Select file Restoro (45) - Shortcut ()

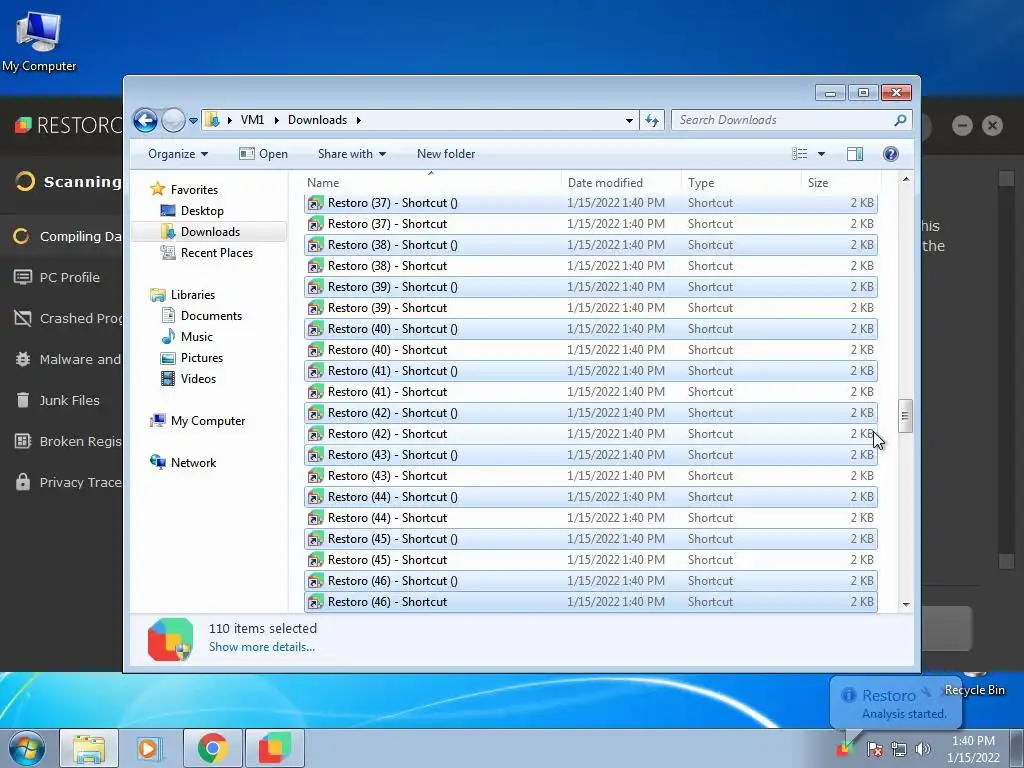[590, 539]
